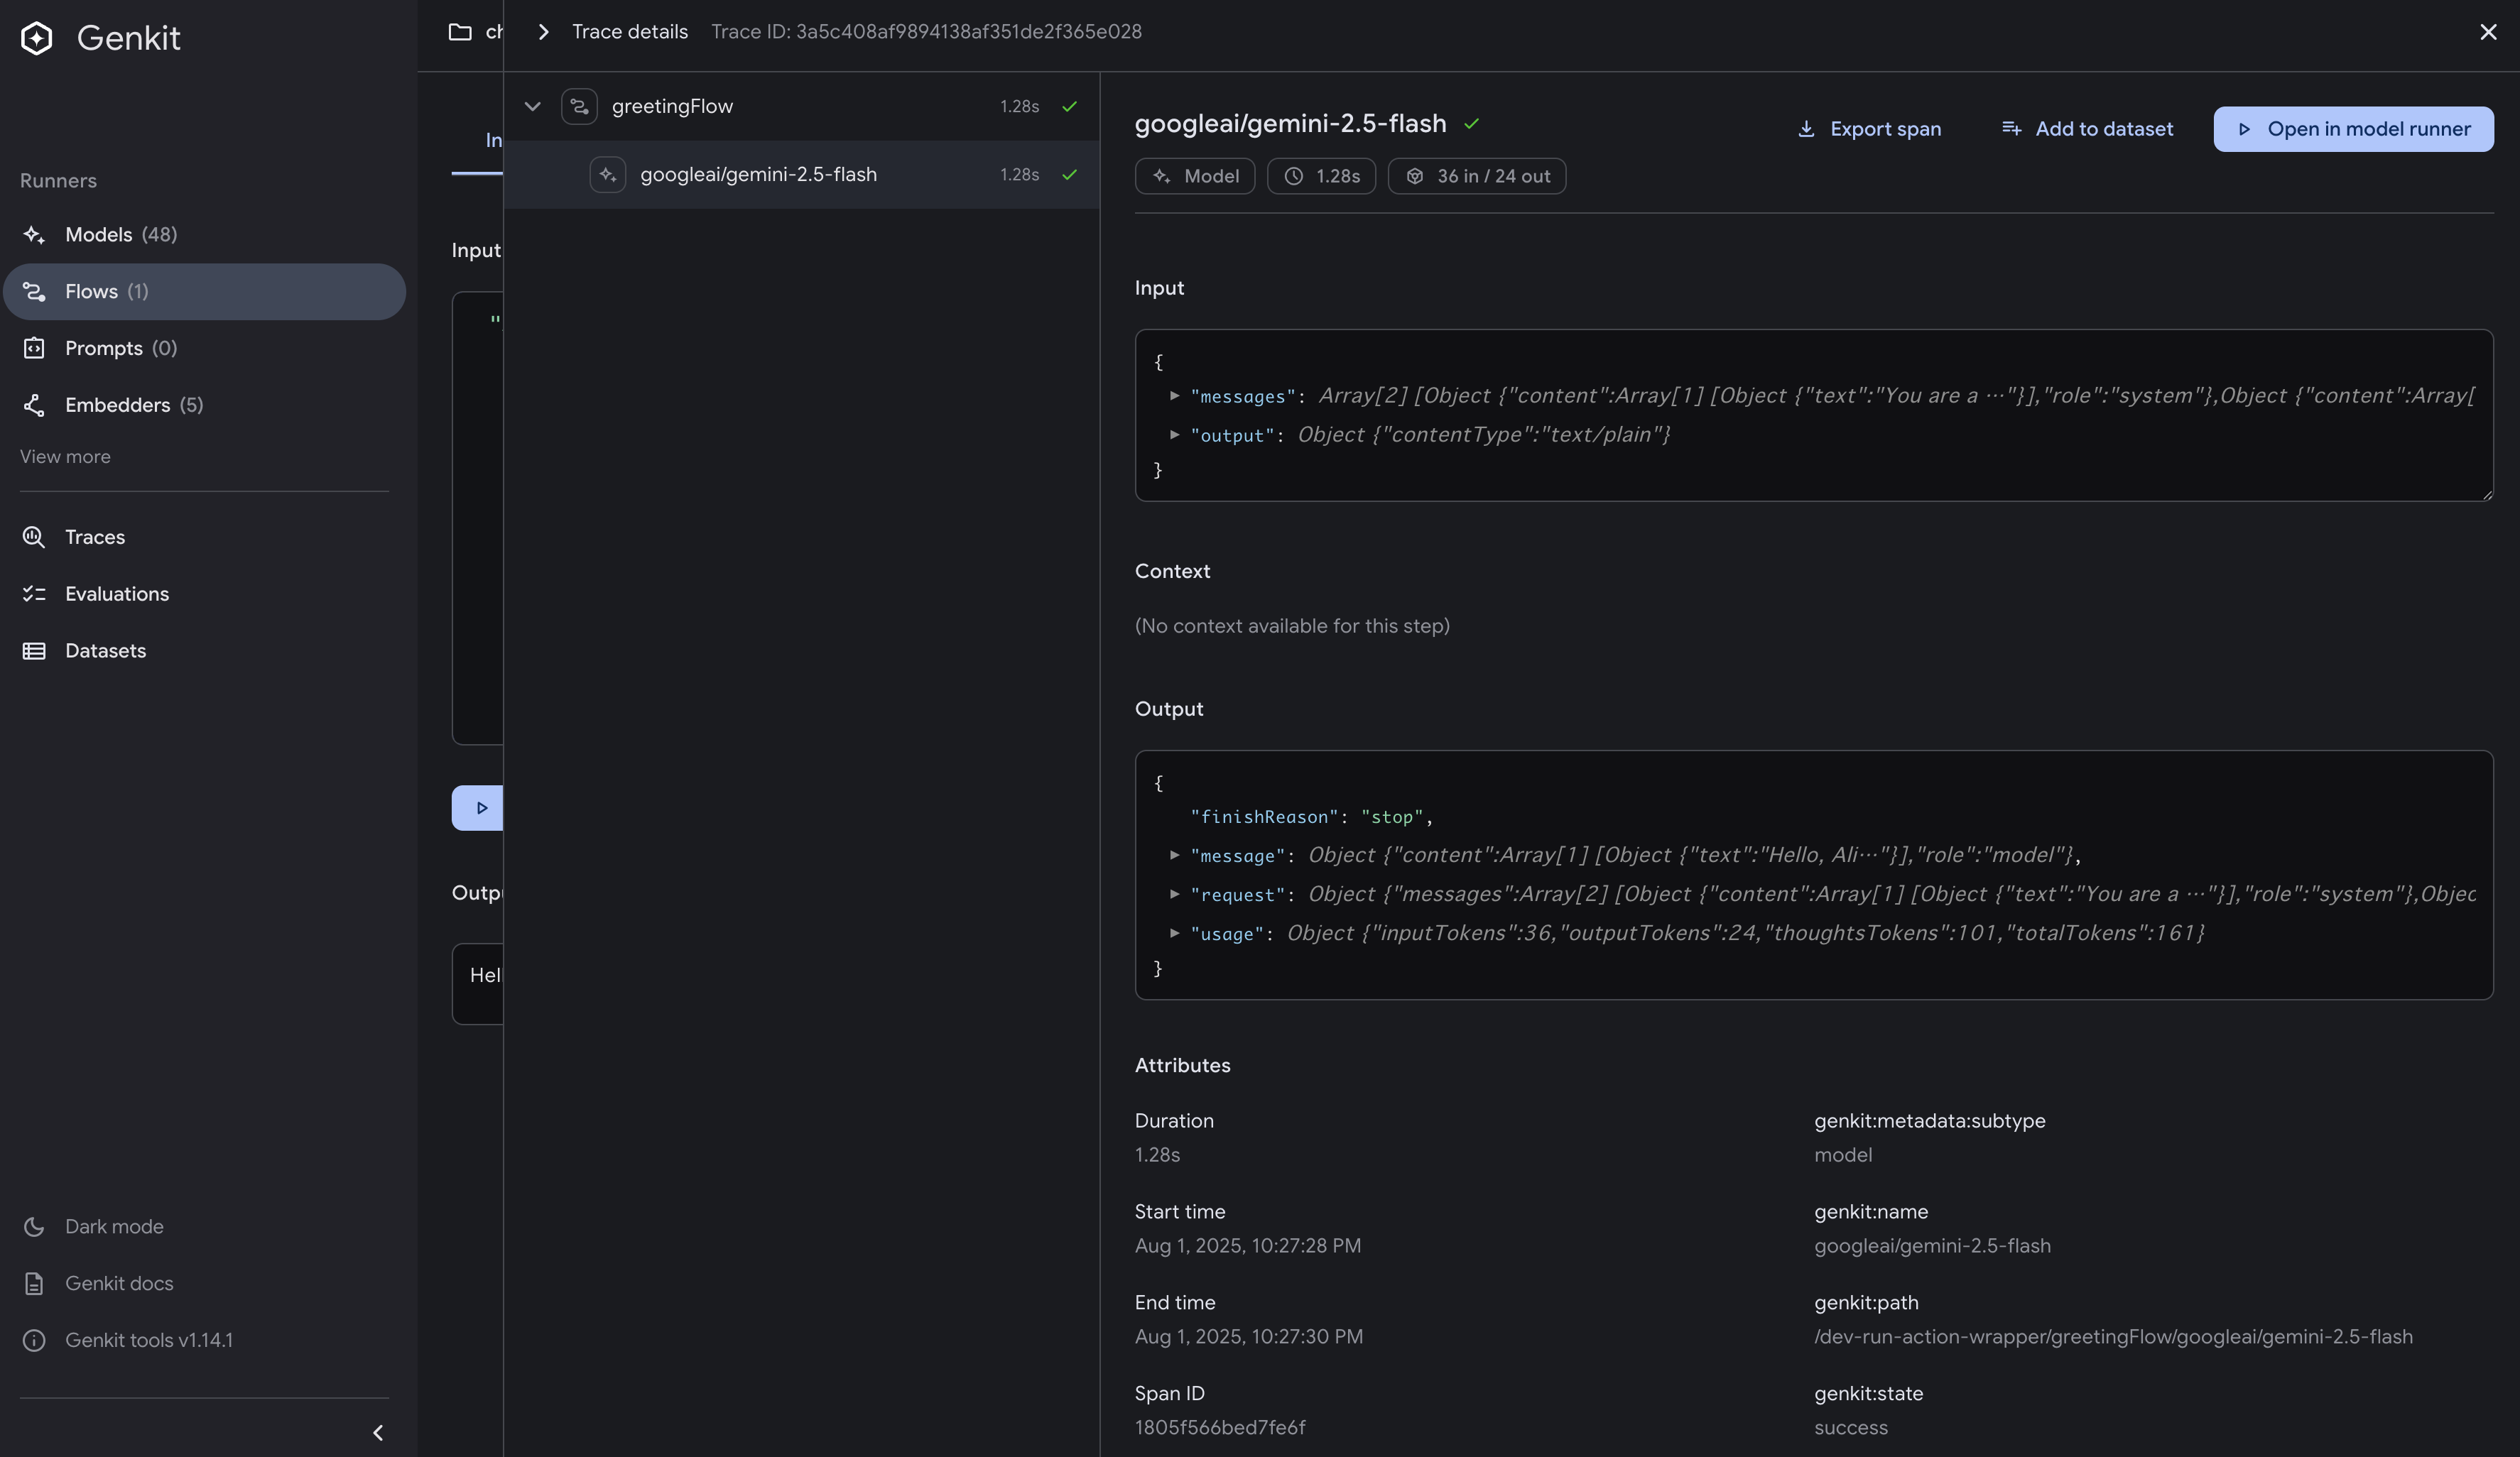Select the greetingFlow span row
2520x1457 pixels.
(x=802, y=106)
